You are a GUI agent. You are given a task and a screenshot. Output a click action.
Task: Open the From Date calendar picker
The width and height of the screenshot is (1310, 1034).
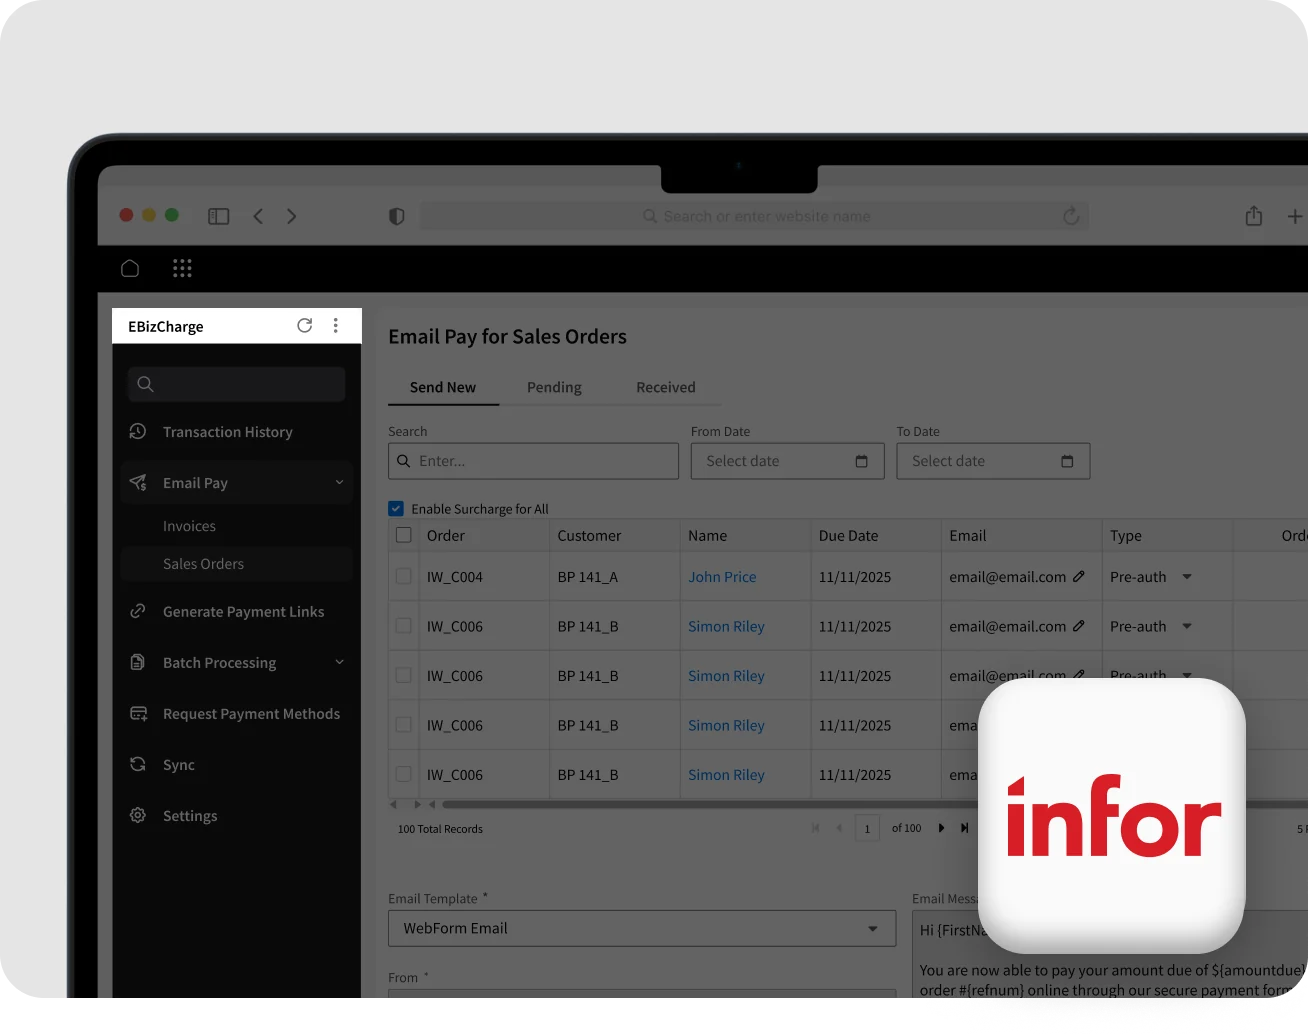point(862,461)
